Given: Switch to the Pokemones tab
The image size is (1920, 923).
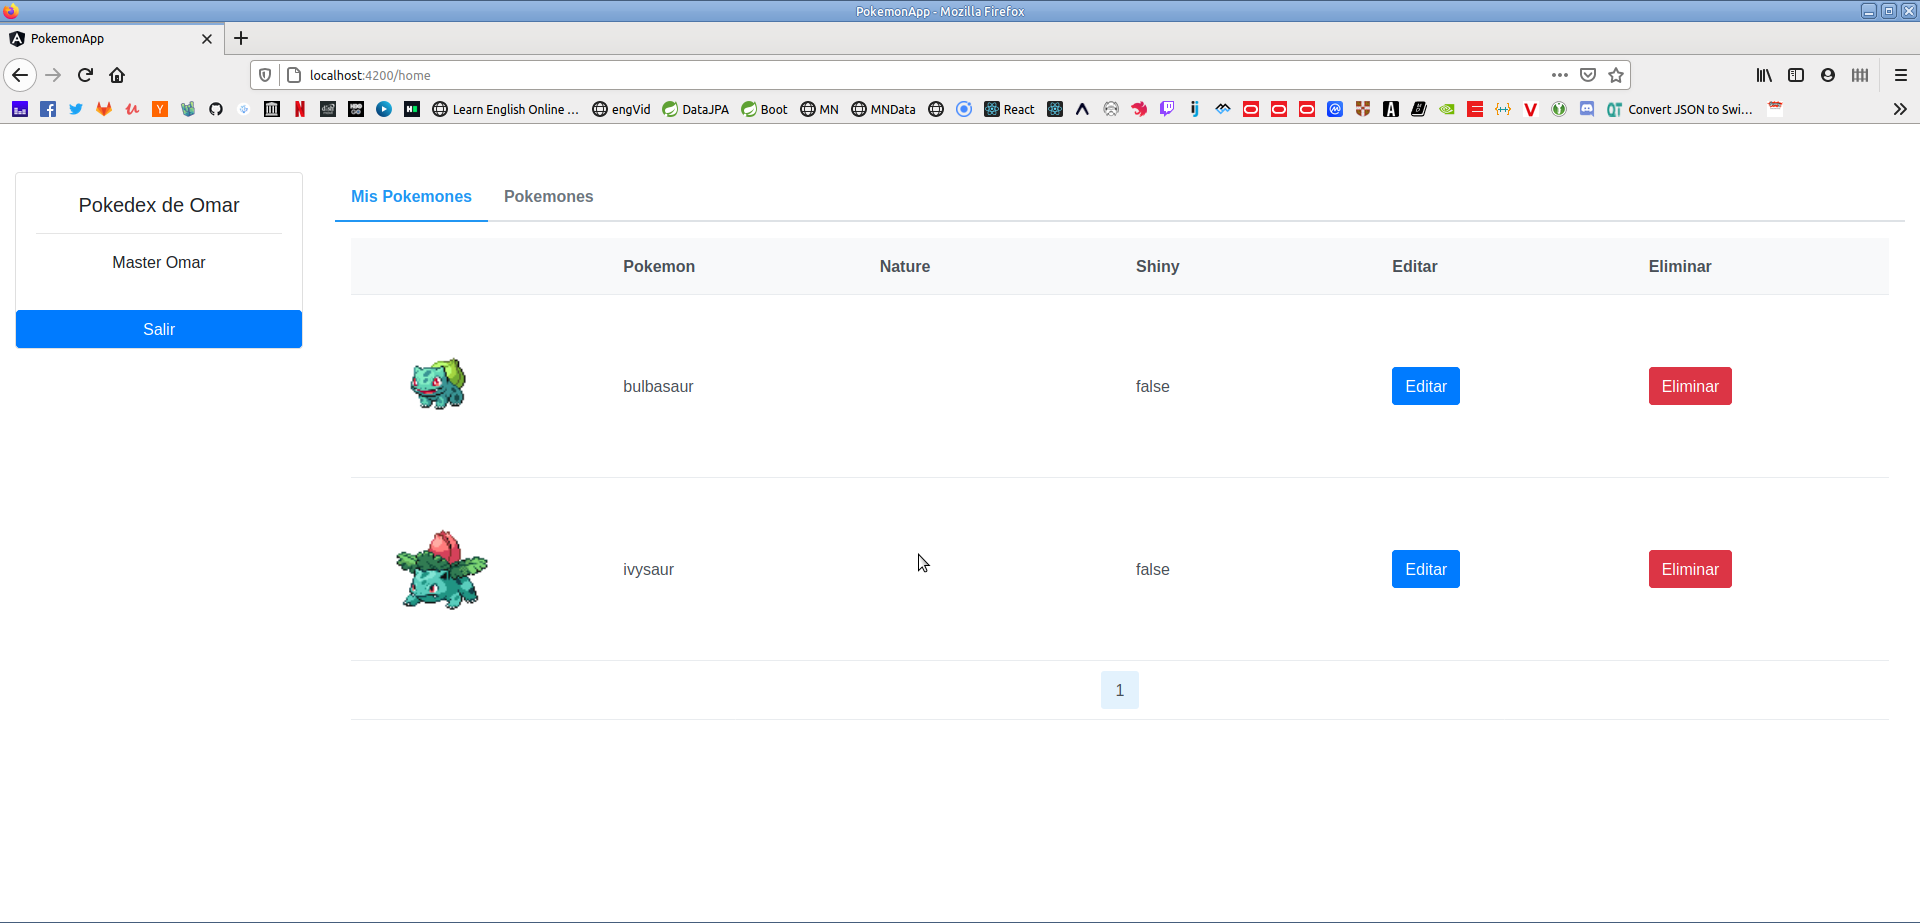Looking at the screenshot, I should pyautogui.click(x=548, y=196).
